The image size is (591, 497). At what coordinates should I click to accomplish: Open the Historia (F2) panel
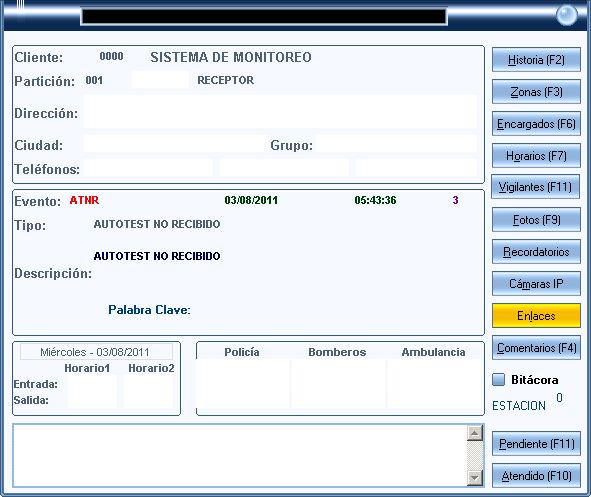(536, 60)
